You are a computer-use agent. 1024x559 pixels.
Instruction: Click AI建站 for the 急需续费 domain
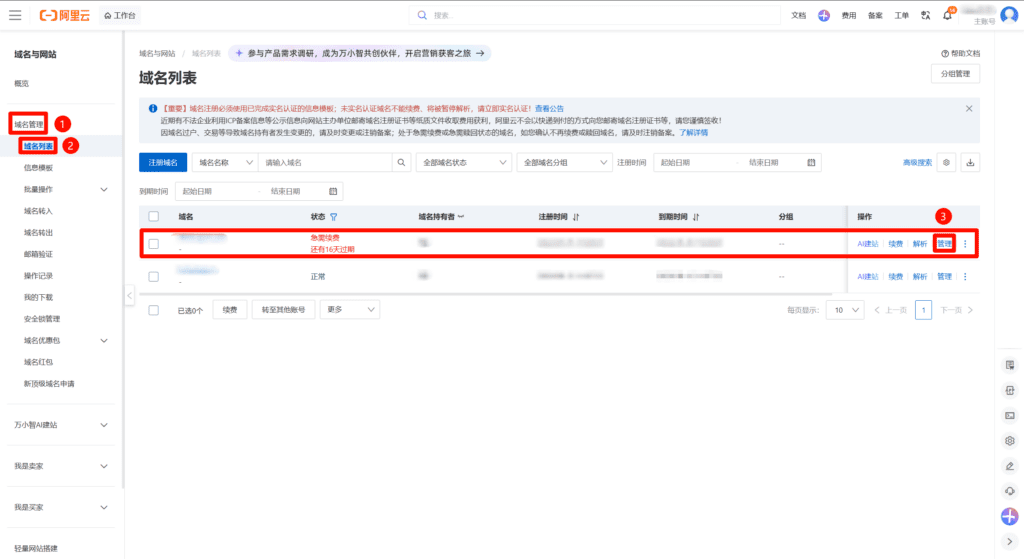click(x=868, y=244)
